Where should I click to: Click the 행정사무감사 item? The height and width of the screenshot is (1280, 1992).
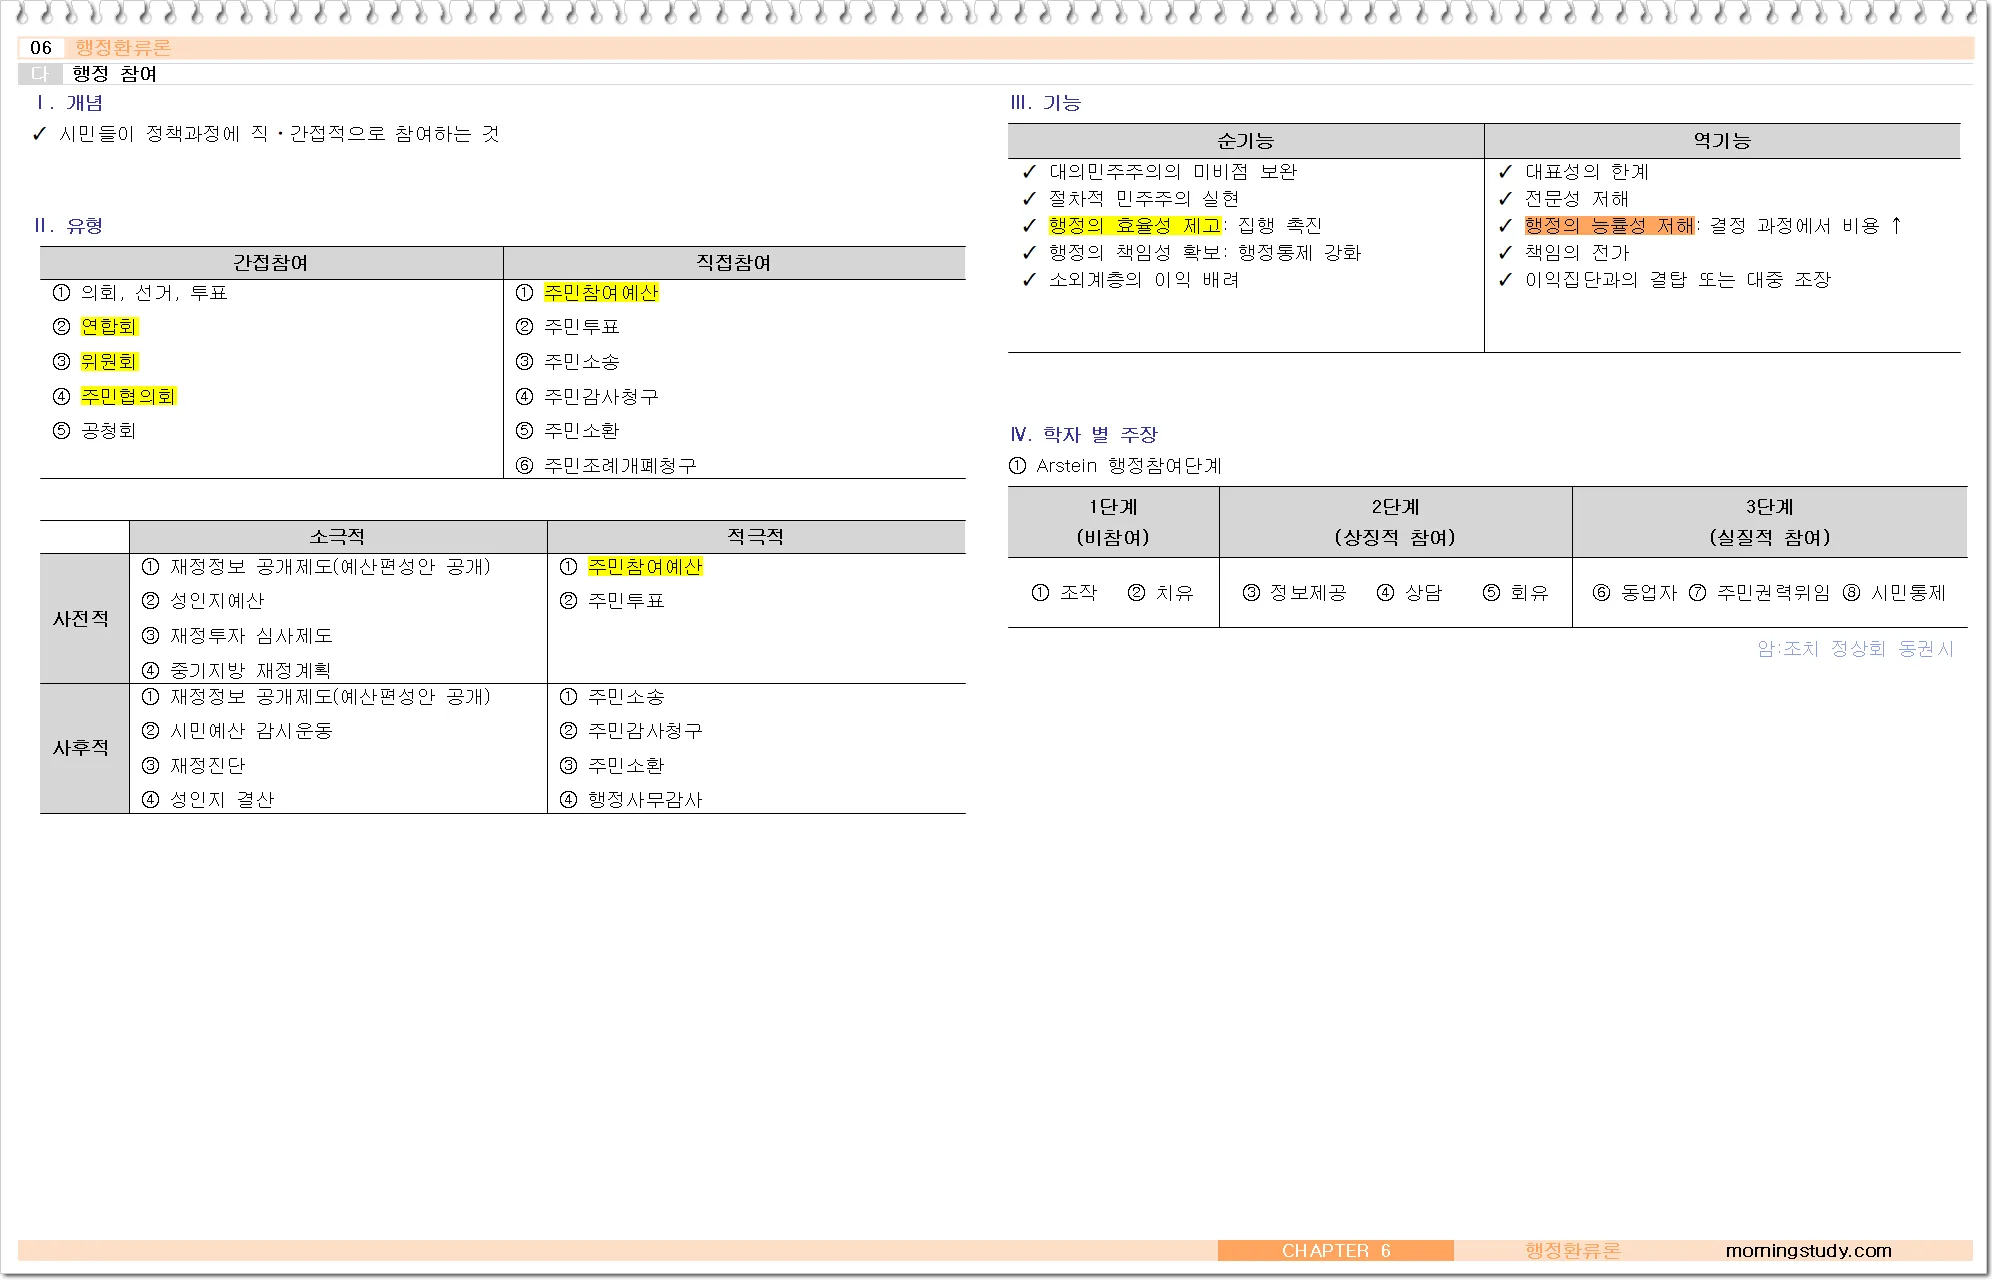(x=645, y=800)
